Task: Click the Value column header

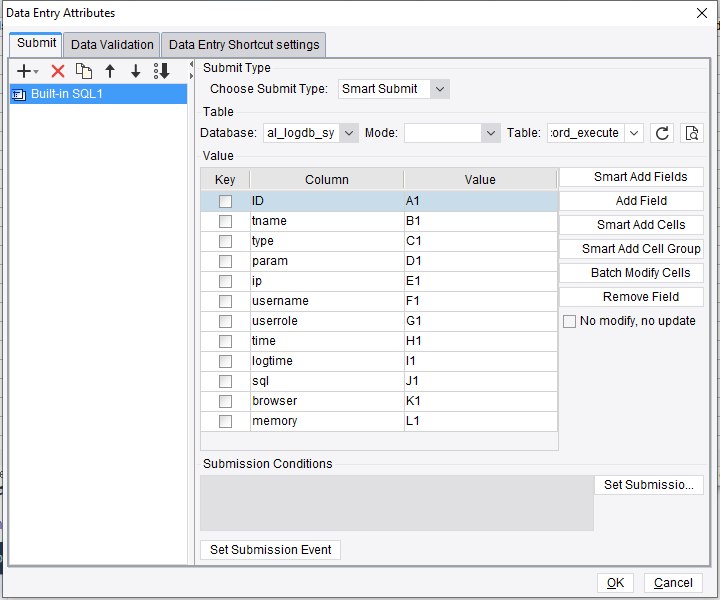Action: (x=480, y=179)
